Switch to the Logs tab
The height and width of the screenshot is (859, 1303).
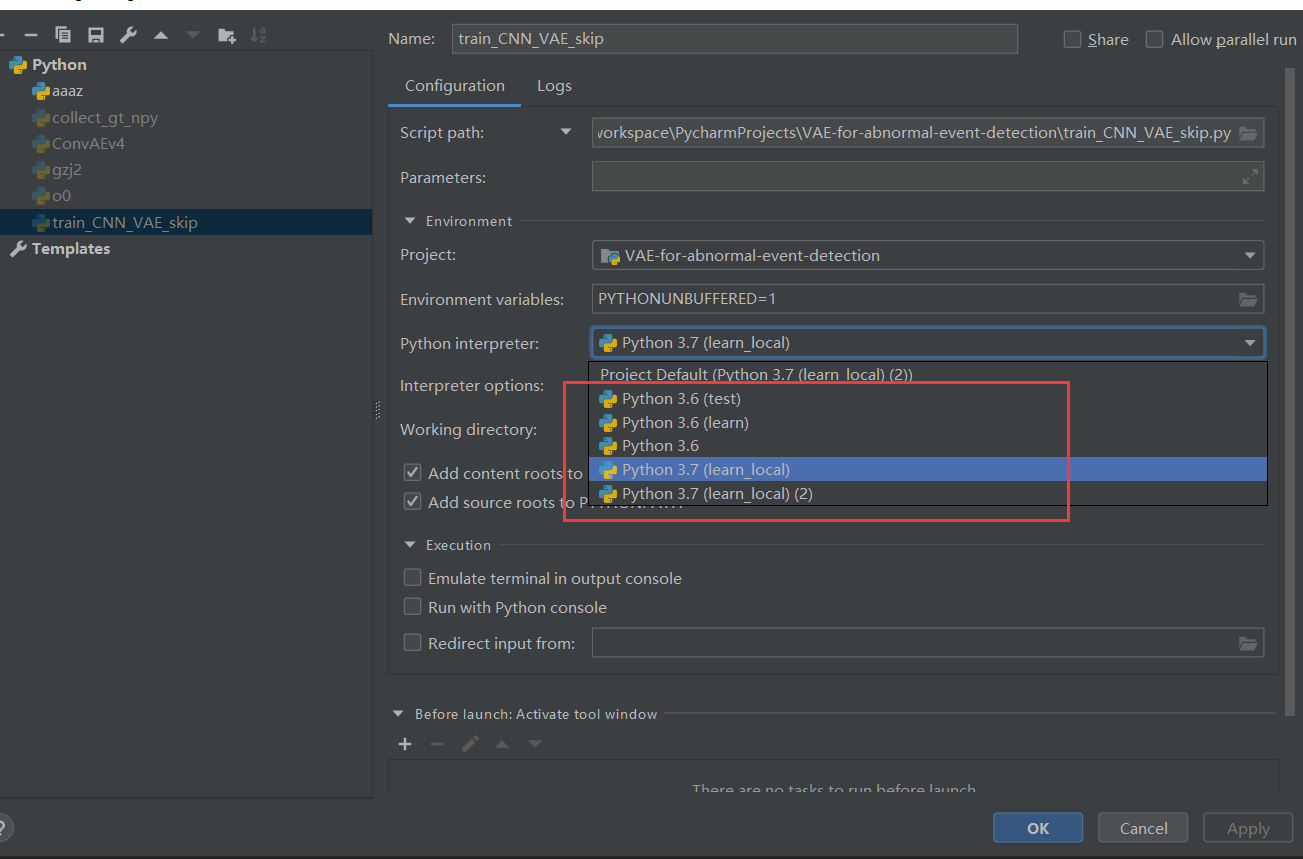554,86
